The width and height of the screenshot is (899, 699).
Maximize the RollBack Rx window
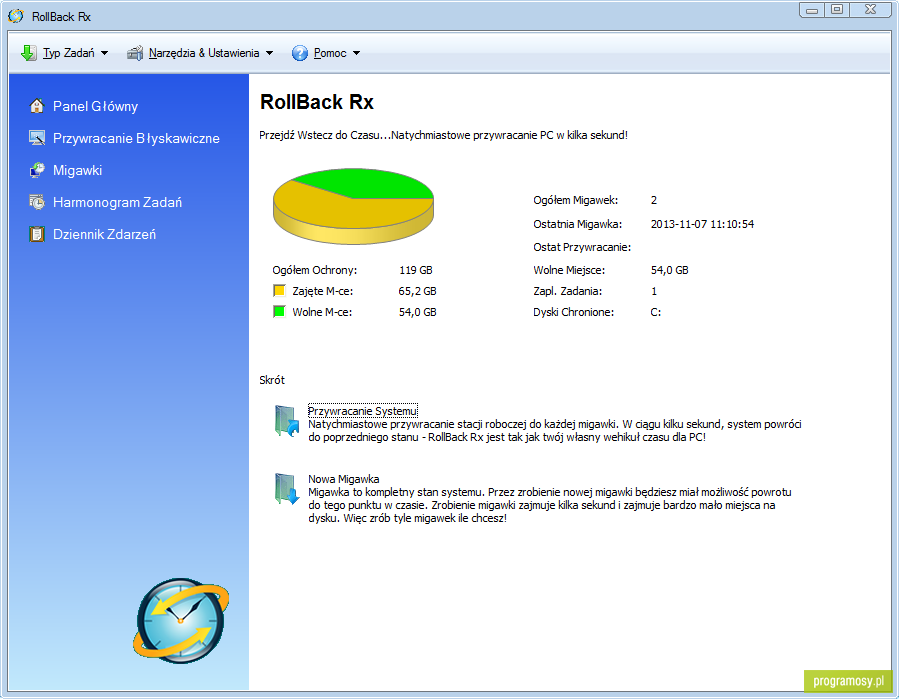click(x=837, y=10)
